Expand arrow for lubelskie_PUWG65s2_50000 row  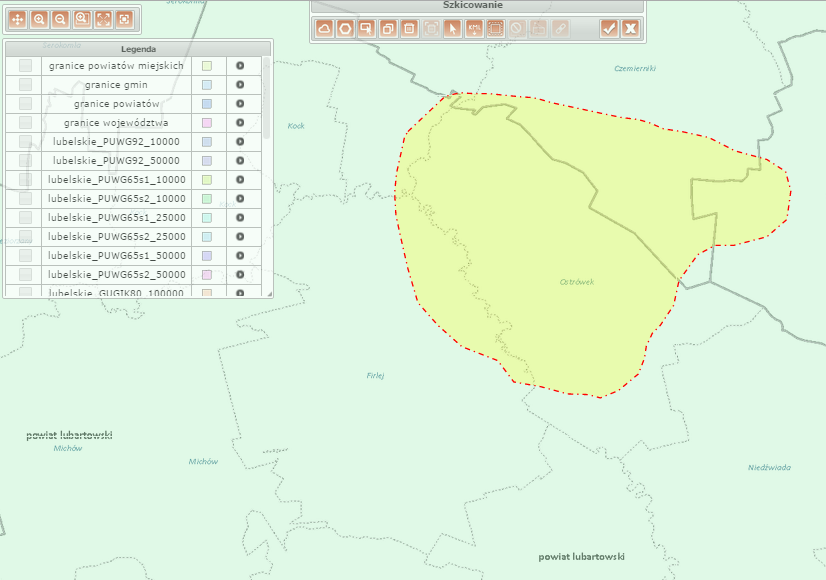pos(240,274)
